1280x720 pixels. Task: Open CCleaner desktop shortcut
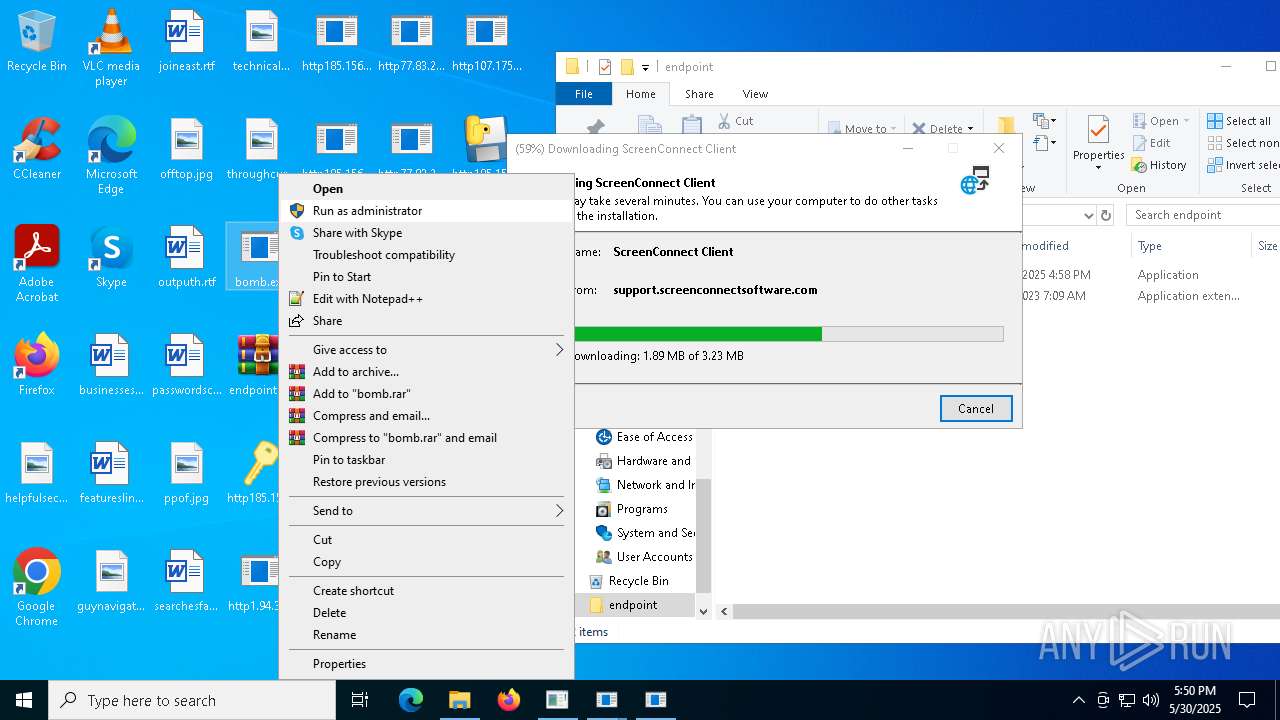(x=37, y=150)
